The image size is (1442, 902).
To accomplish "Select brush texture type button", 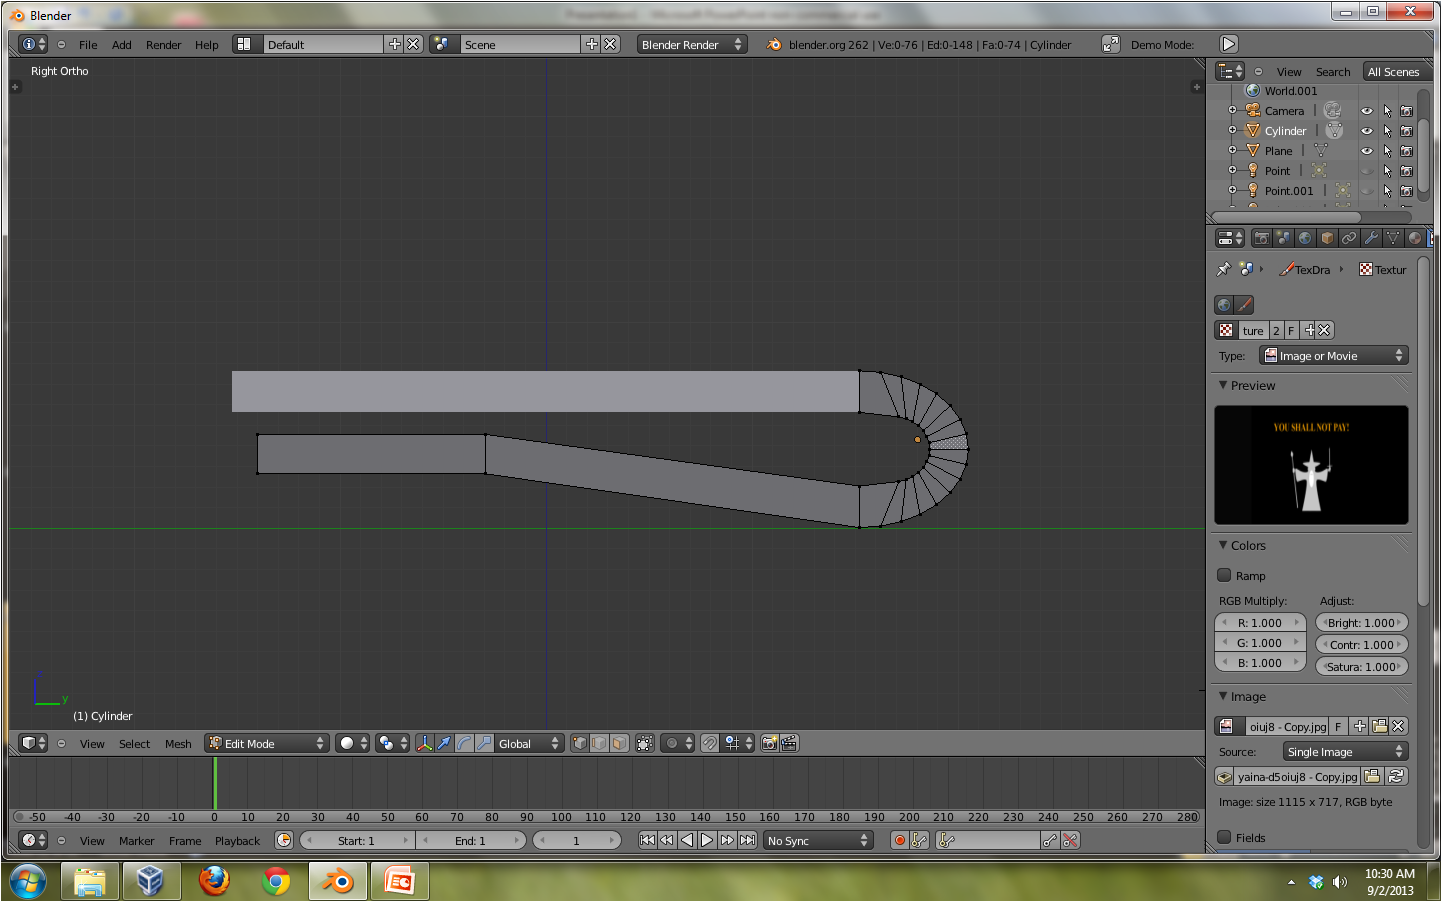I will 1244,305.
